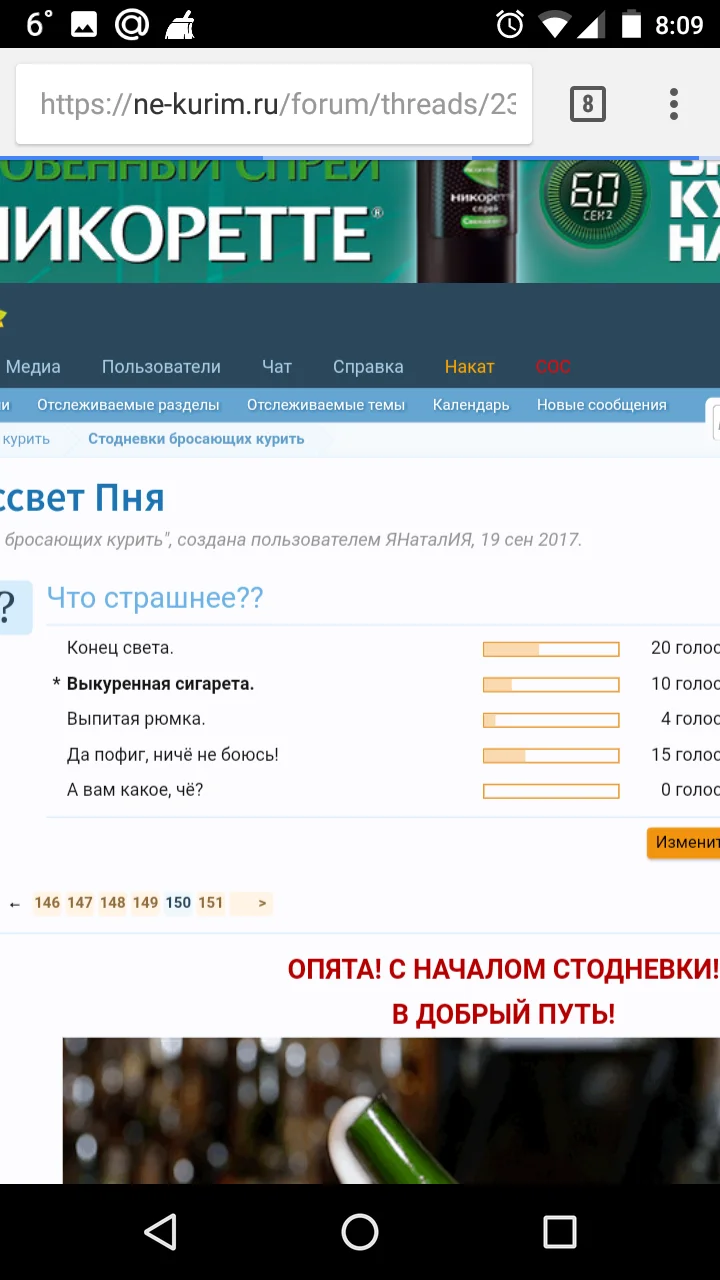The image size is (720, 1280).
Task: Click the poll title Что страшнее??
Action: tap(155, 598)
